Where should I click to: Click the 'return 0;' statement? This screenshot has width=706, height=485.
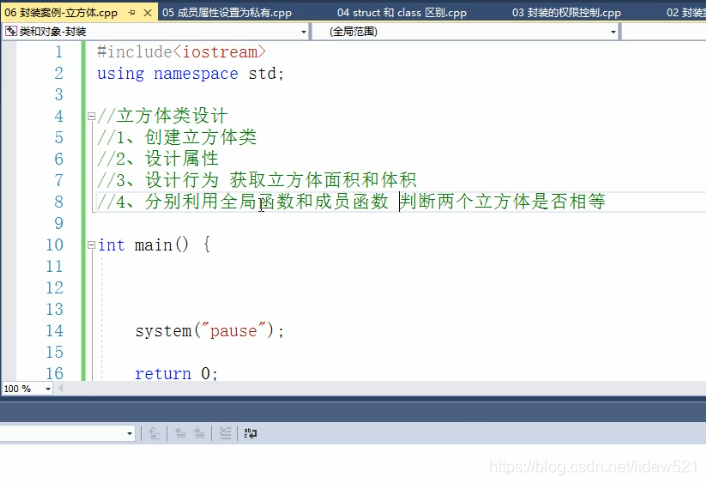176,373
